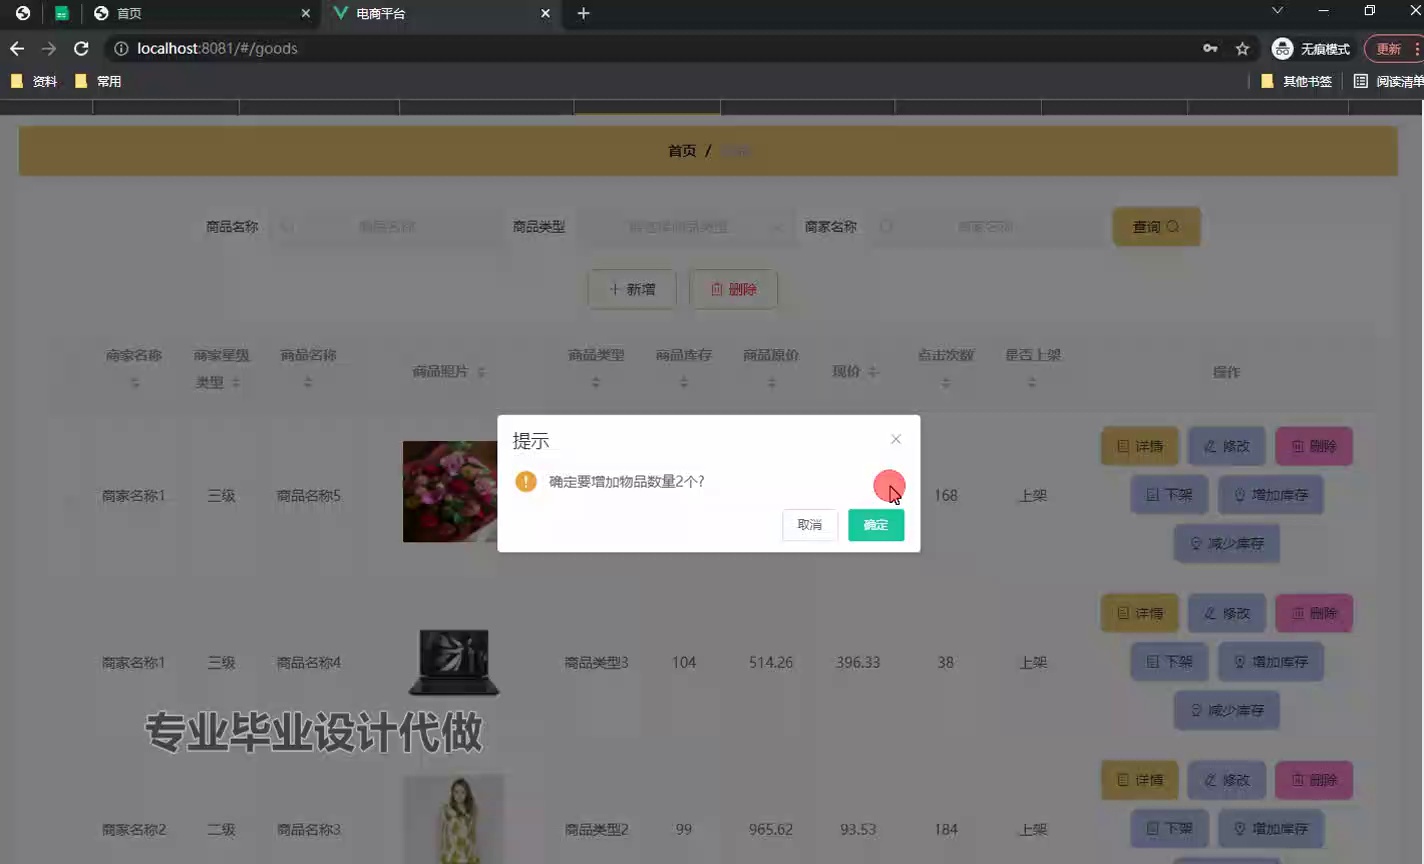Click 增加库存 in the 商品名称4 row
The image size is (1424, 864).
point(1271,662)
